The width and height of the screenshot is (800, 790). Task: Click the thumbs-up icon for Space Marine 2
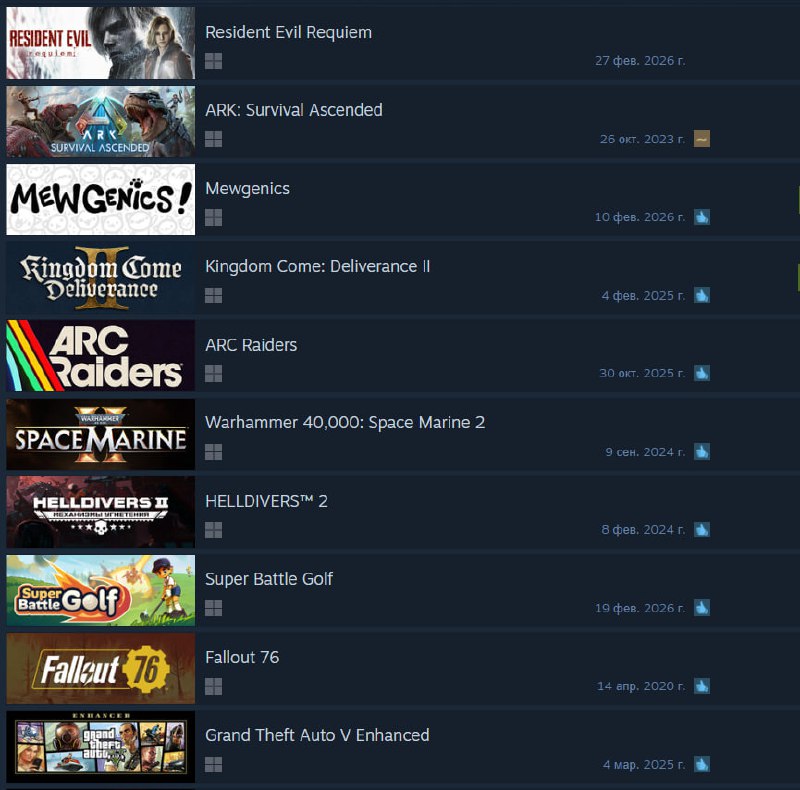click(x=702, y=452)
